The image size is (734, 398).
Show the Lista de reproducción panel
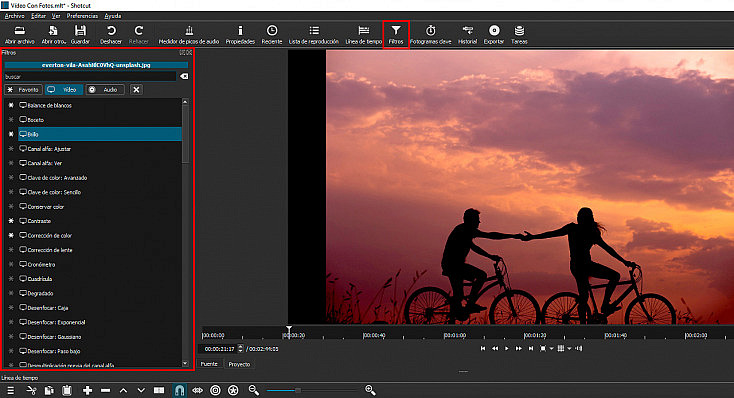[314, 35]
